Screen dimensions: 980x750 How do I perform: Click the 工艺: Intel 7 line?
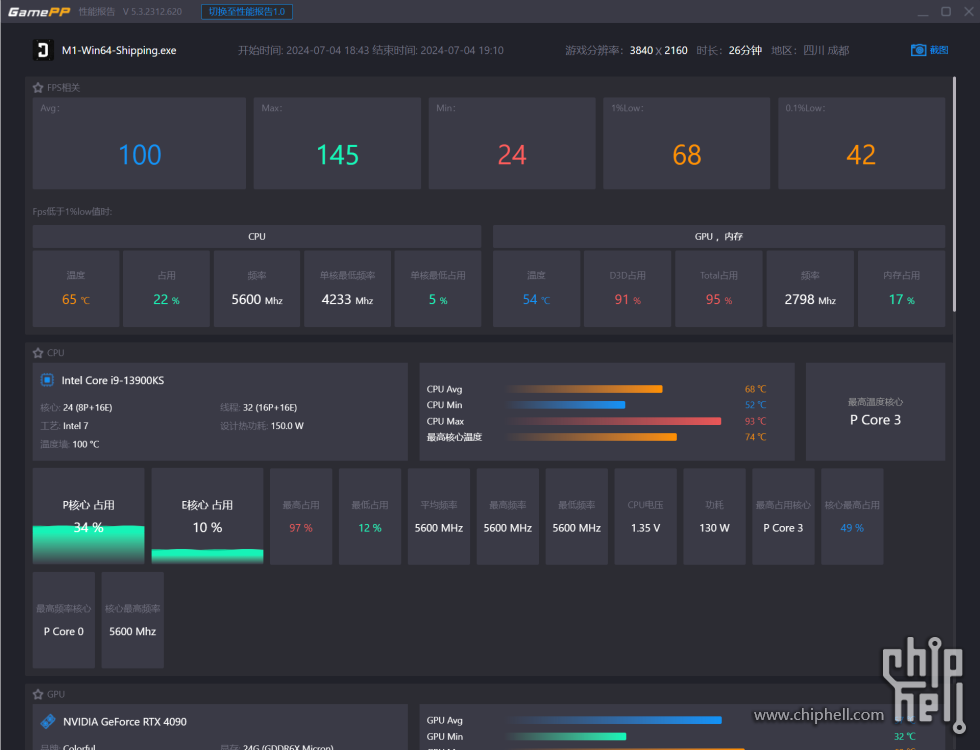click(x=64, y=426)
